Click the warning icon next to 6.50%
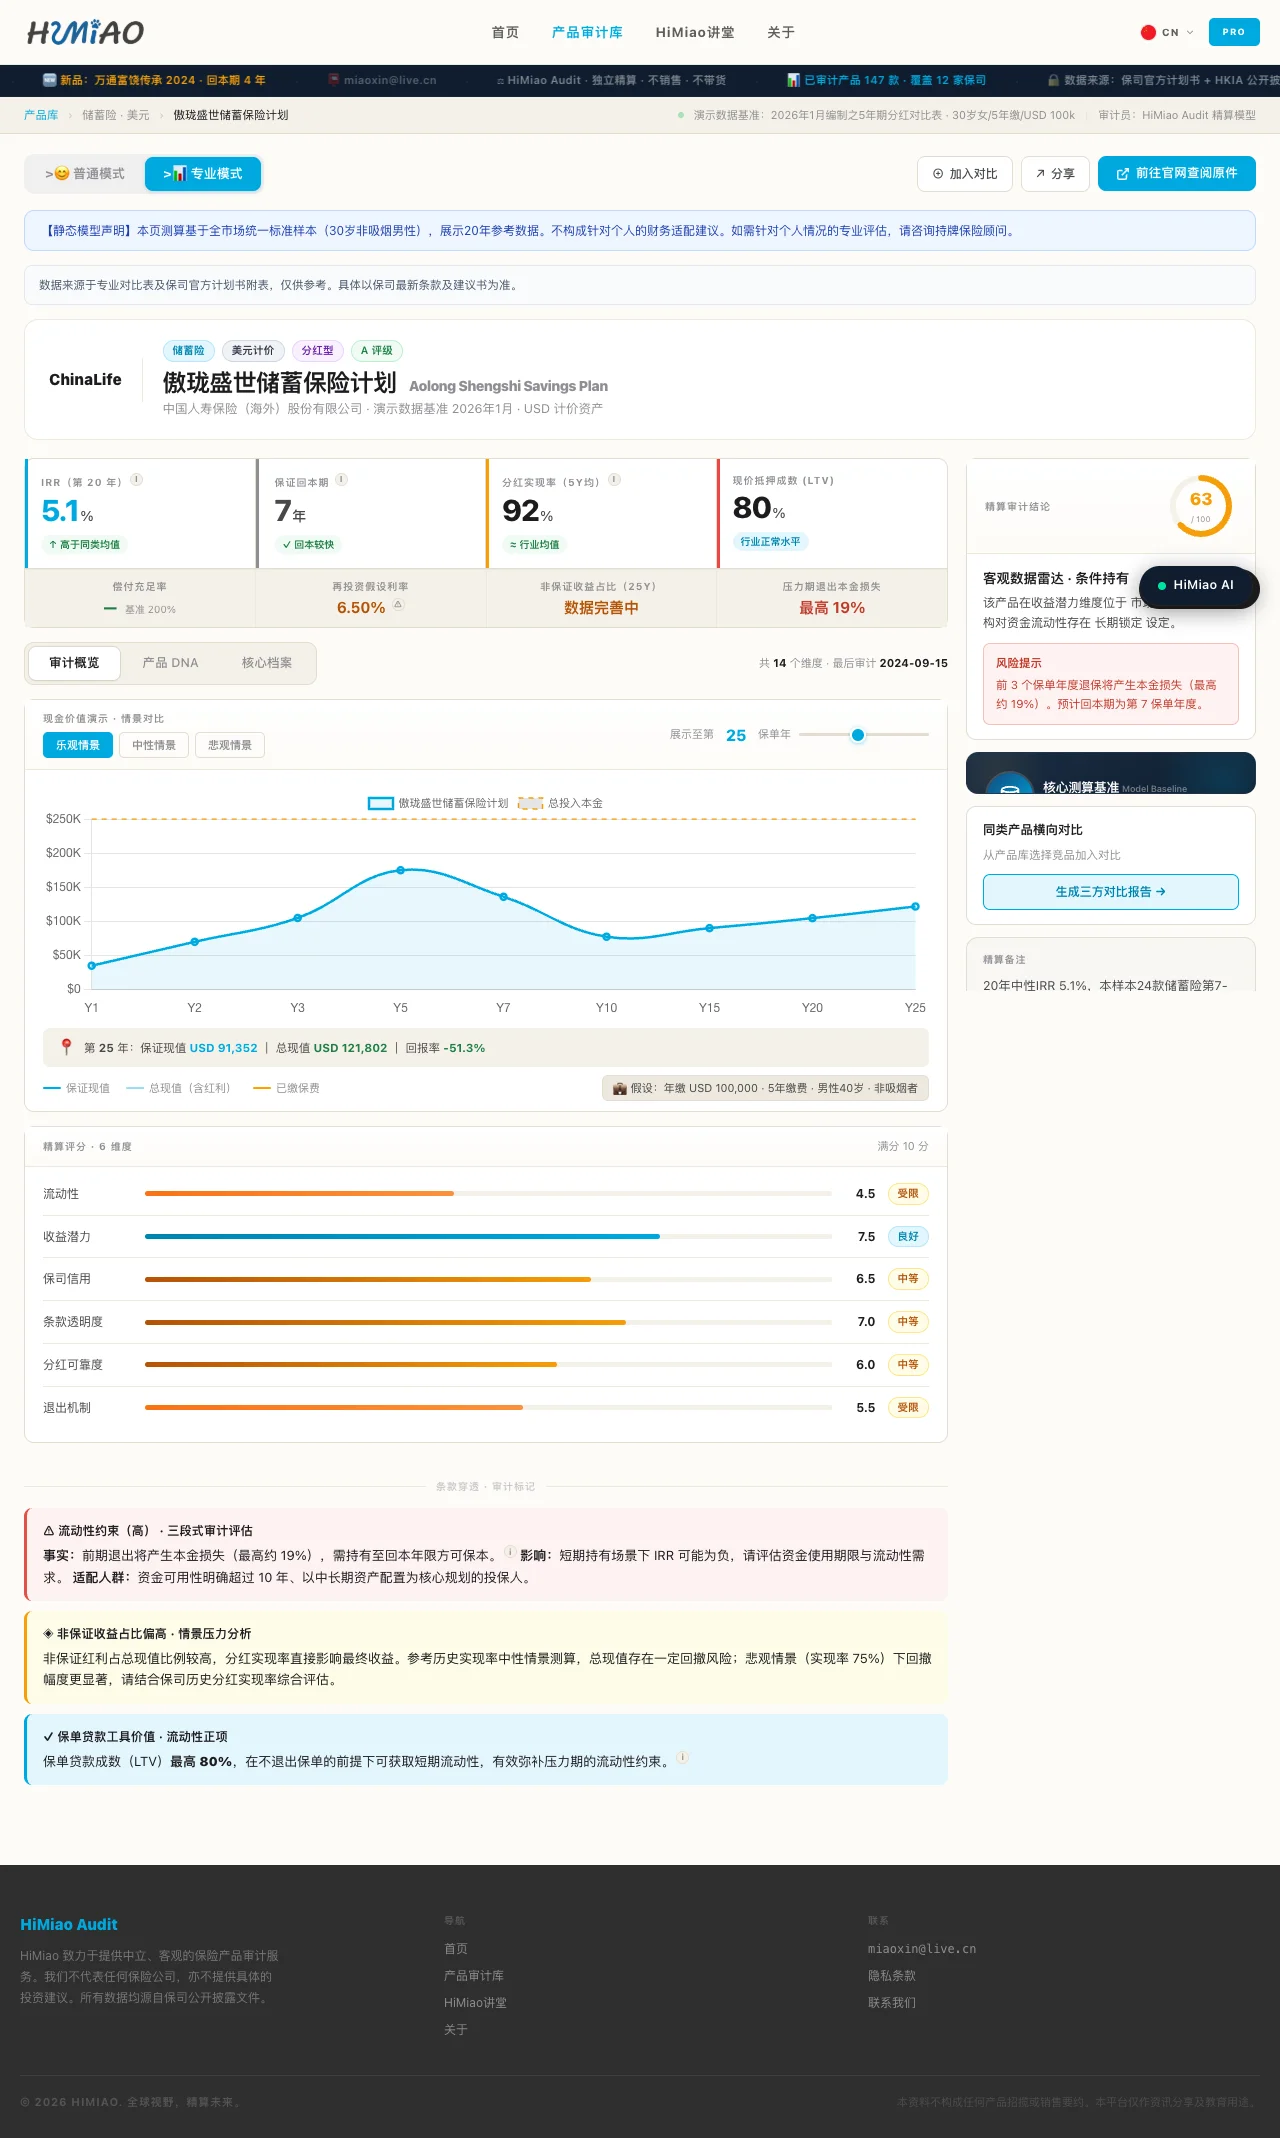Screen dimensions: 1280x2138 pos(398,605)
